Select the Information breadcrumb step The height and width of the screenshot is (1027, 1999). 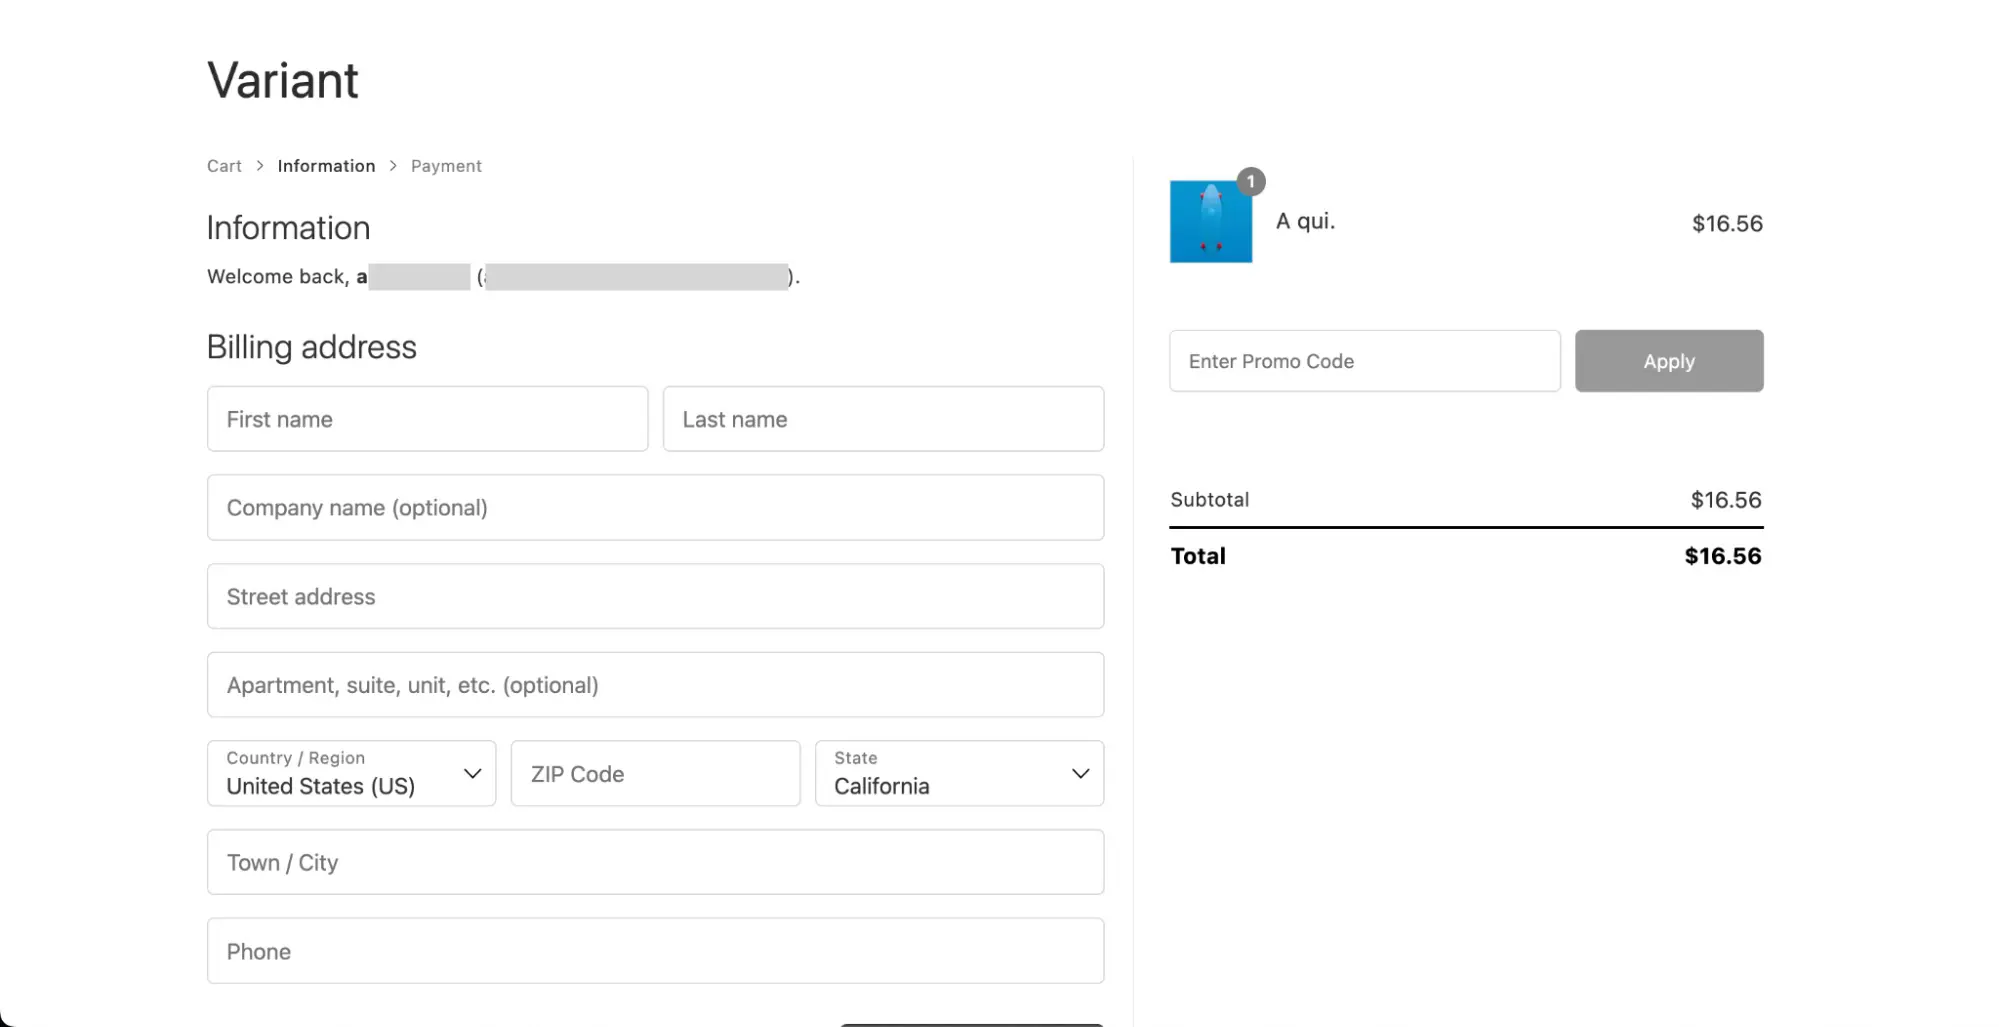tap(326, 166)
